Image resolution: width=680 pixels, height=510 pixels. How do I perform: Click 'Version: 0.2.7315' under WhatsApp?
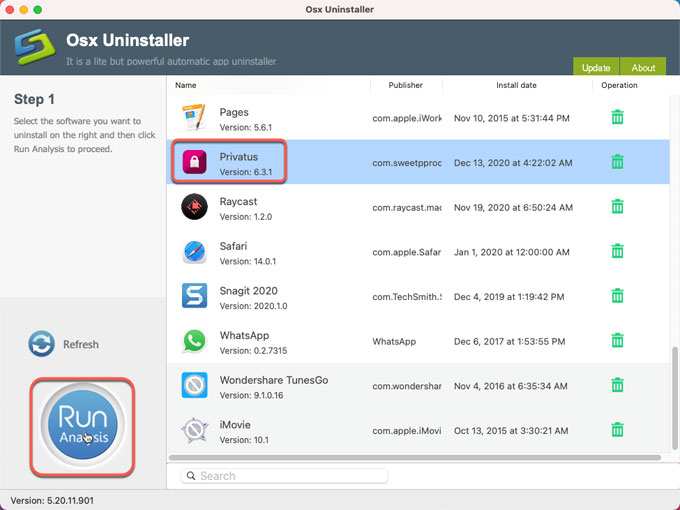253,351
